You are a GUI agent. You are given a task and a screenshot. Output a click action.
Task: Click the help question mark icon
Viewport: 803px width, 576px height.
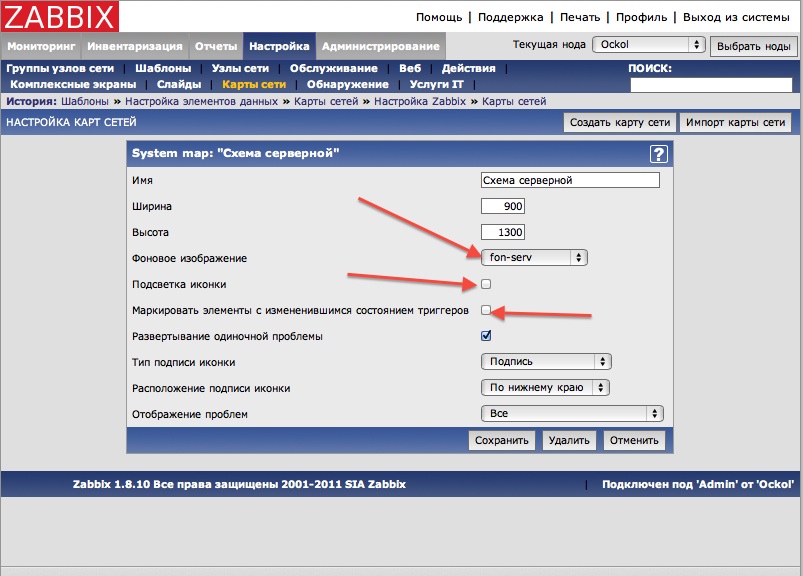click(x=658, y=153)
